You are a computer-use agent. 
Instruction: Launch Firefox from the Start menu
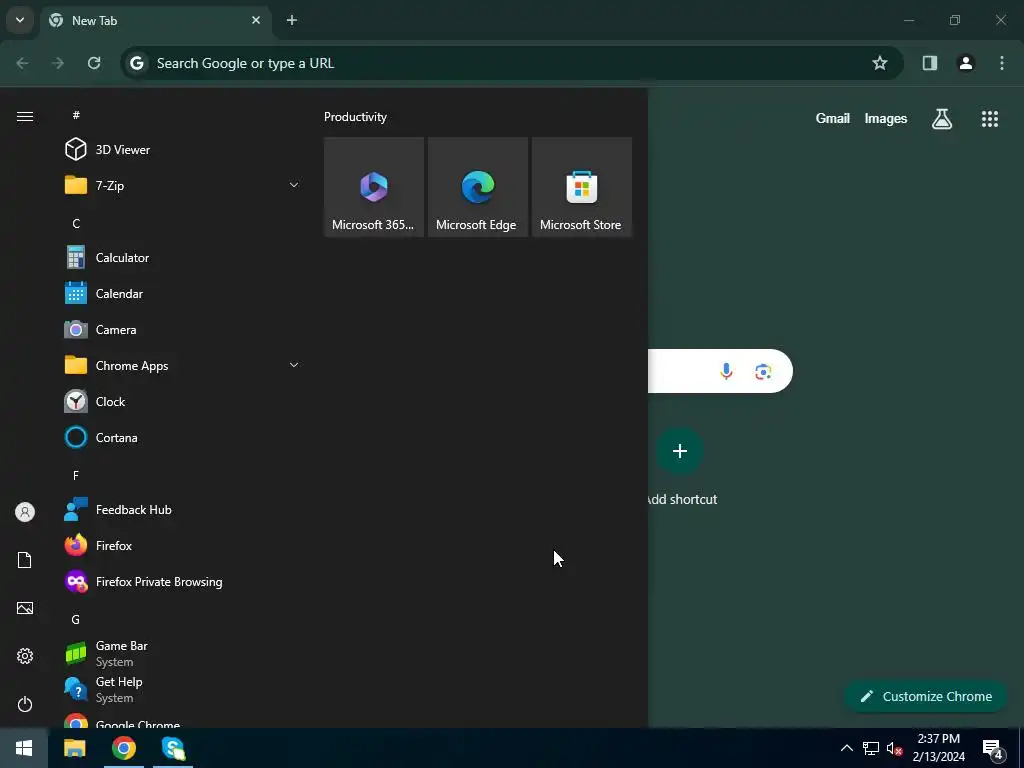point(183,545)
